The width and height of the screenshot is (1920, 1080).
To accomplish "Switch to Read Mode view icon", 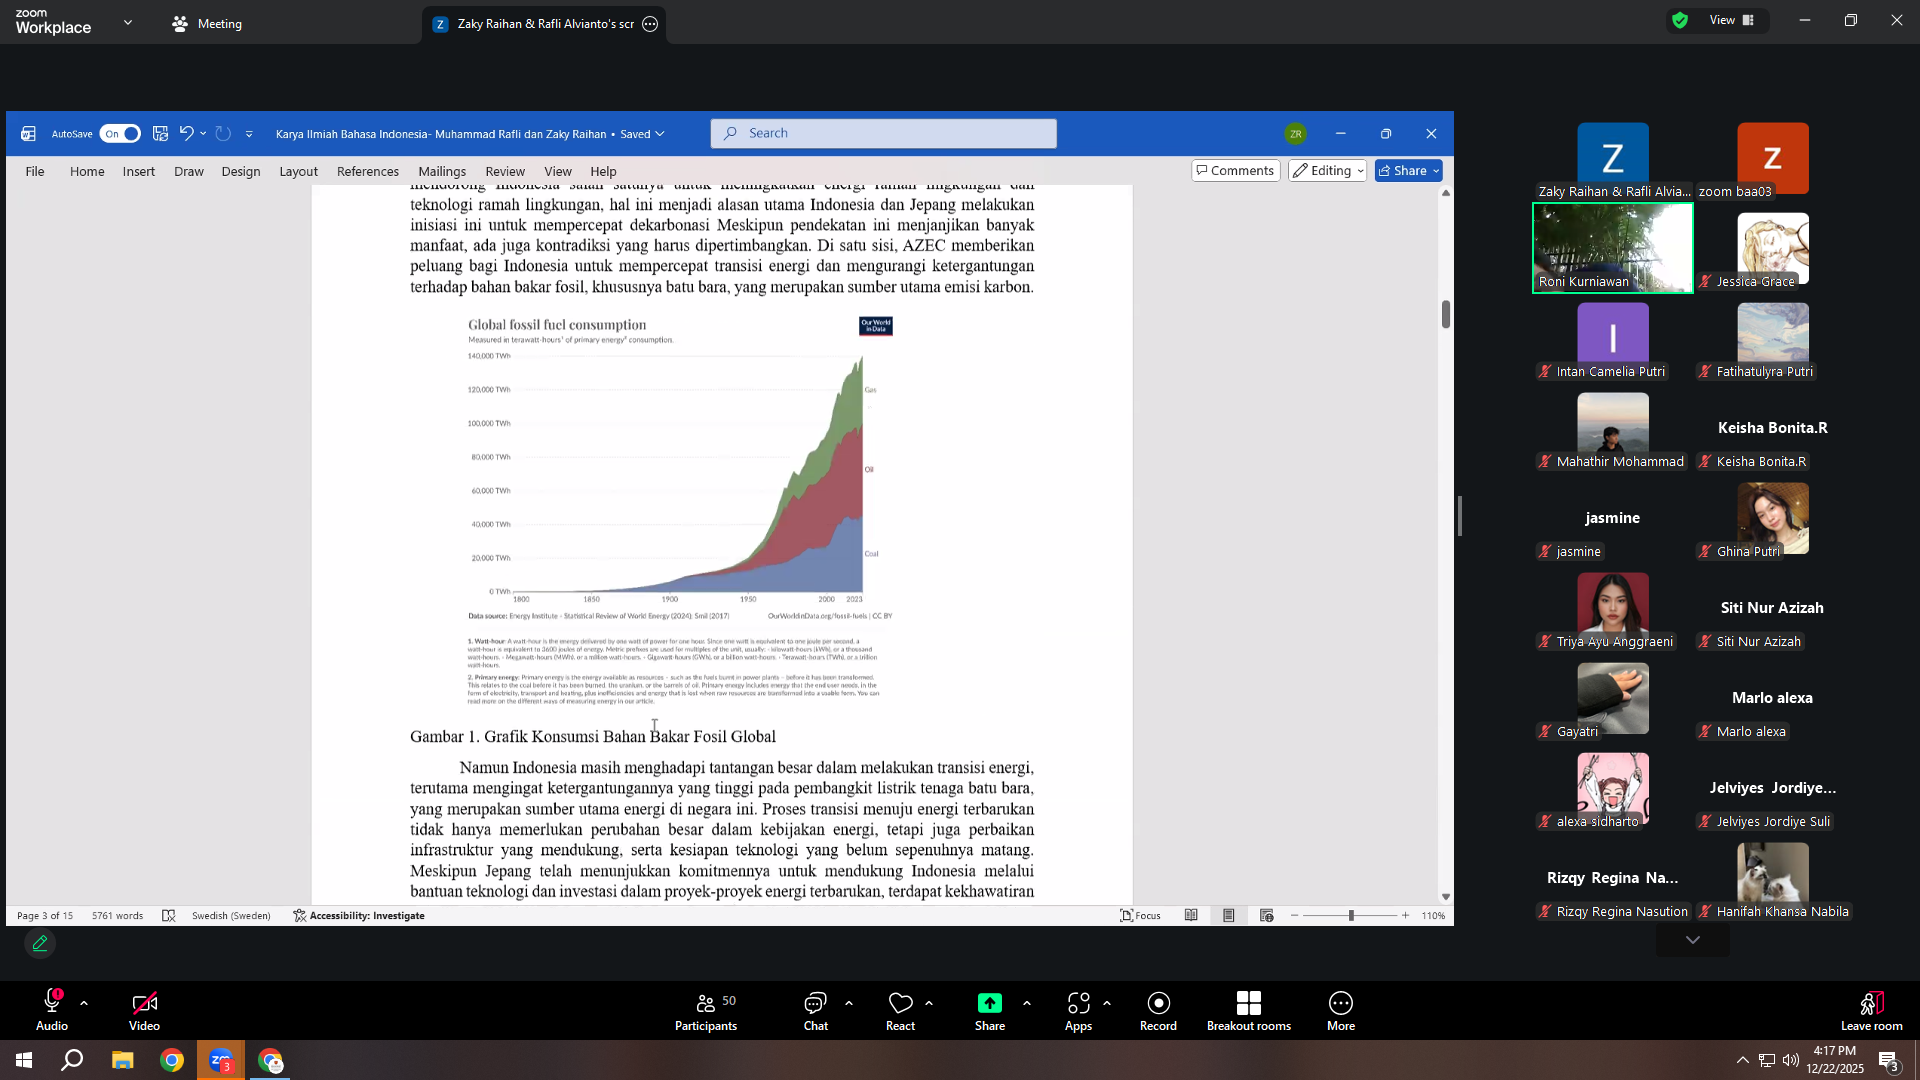I will (1191, 916).
